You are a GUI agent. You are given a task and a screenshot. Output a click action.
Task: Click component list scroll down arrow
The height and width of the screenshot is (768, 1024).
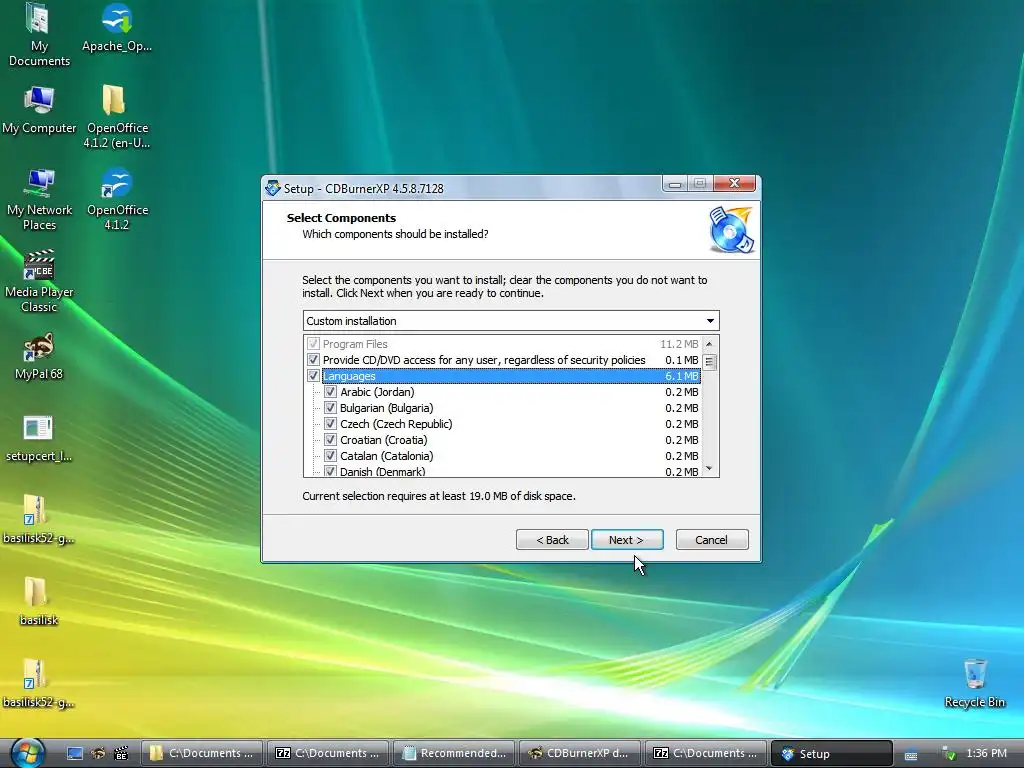pyautogui.click(x=709, y=470)
